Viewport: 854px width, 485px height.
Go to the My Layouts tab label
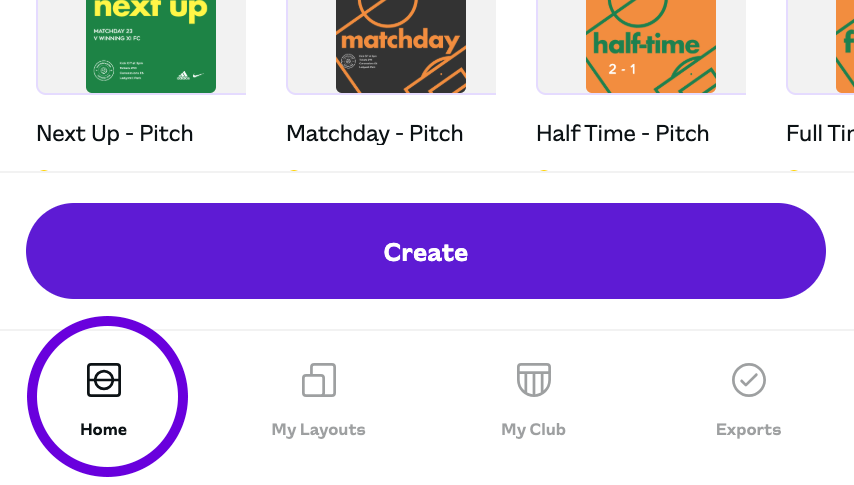click(x=319, y=429)
